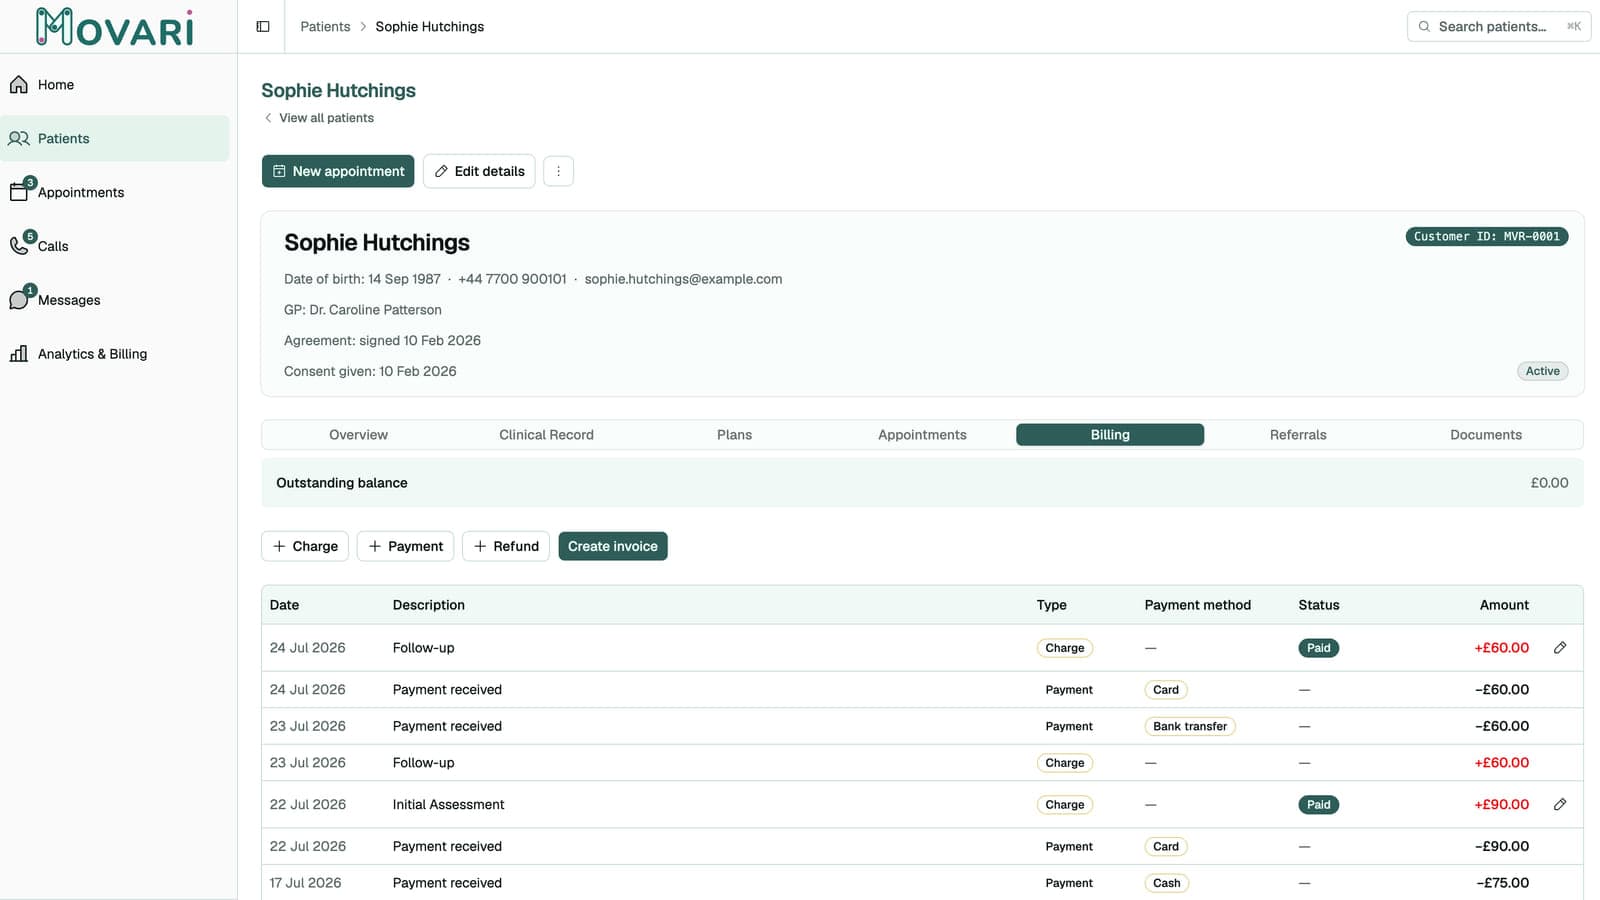
Task: Click the Status column header
Action: pos(1318,605)
